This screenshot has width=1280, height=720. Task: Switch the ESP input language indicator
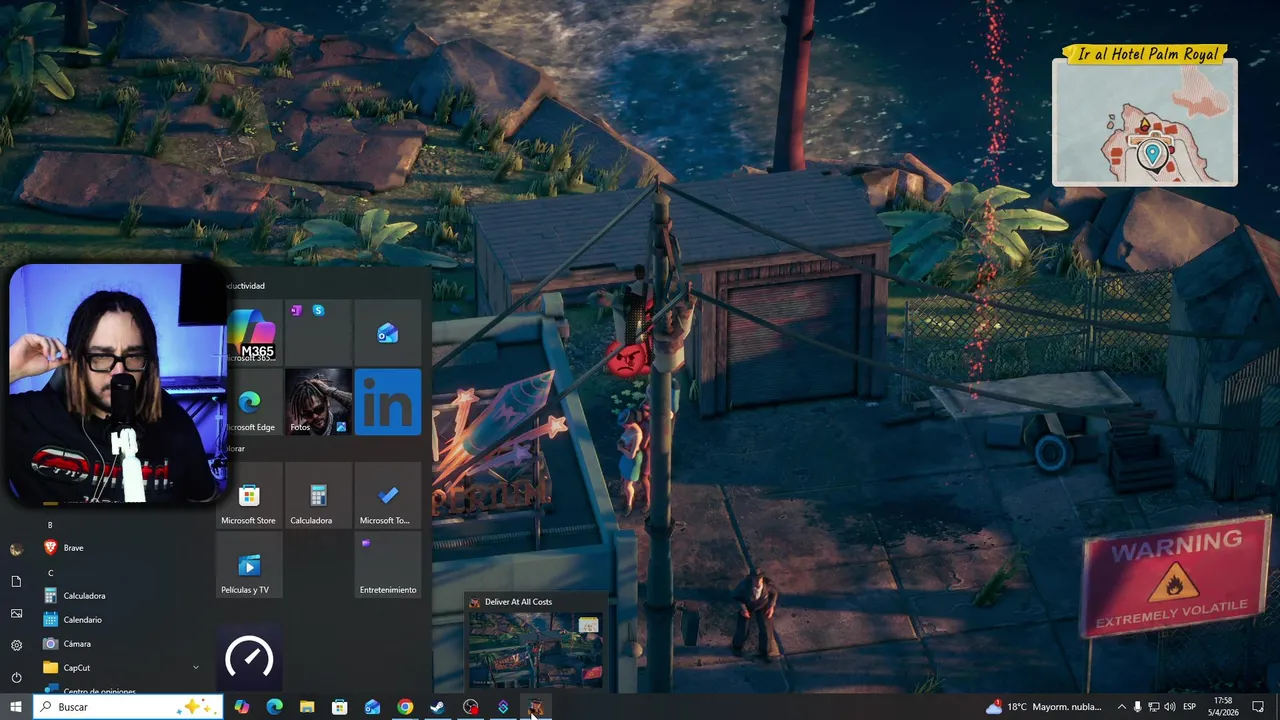(x=1190, y=707)
